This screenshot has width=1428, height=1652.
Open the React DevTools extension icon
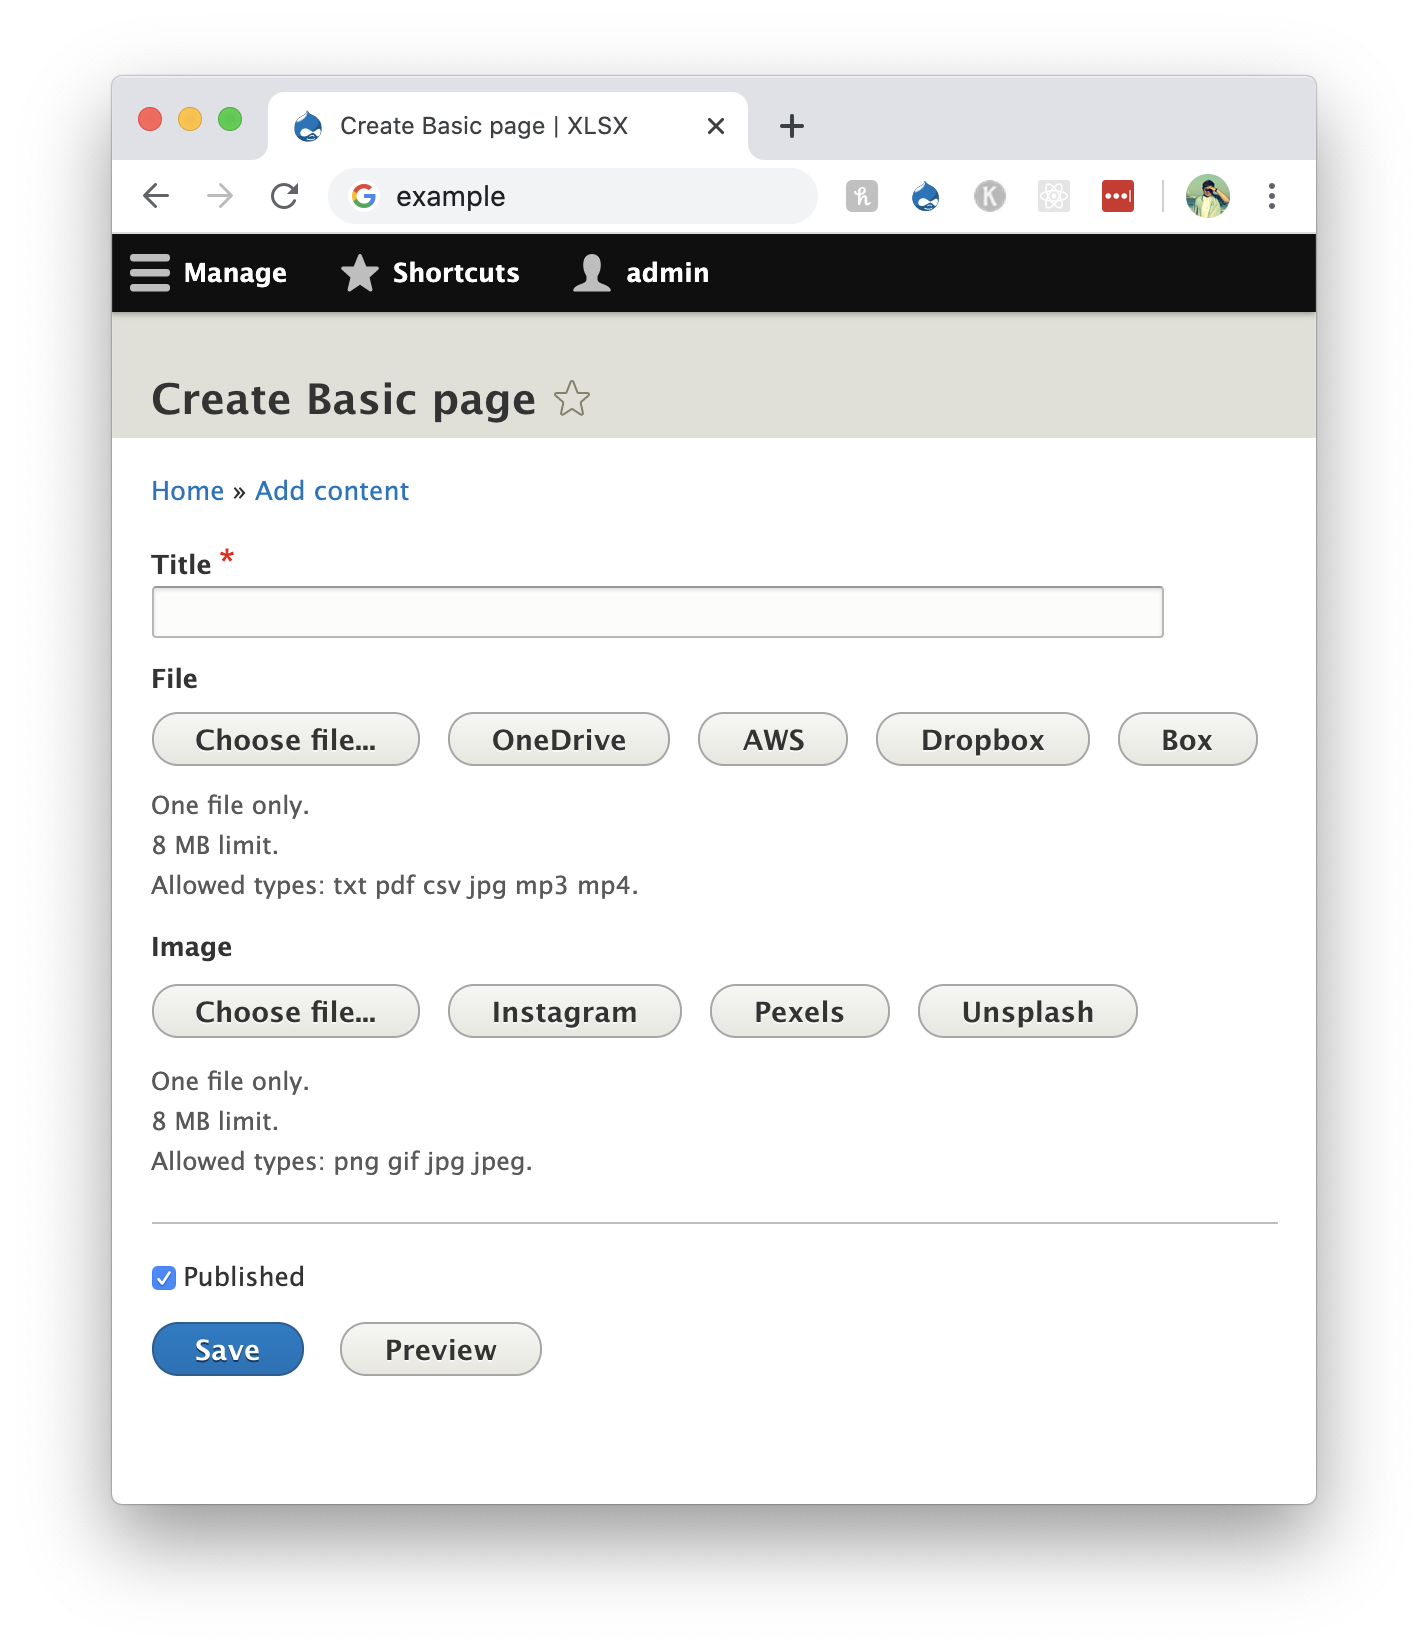pos(1054,196)
